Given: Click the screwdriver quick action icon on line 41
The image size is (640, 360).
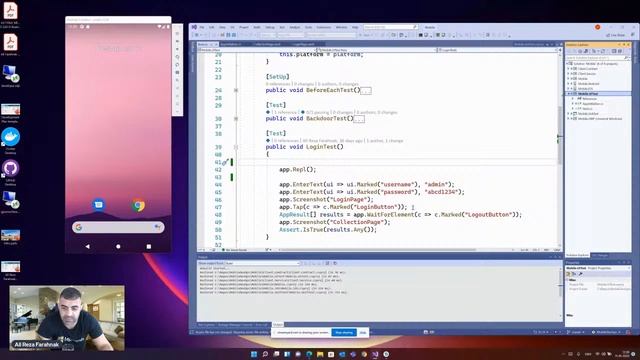Looking at the screenshot, I should [x=225, y=162].
